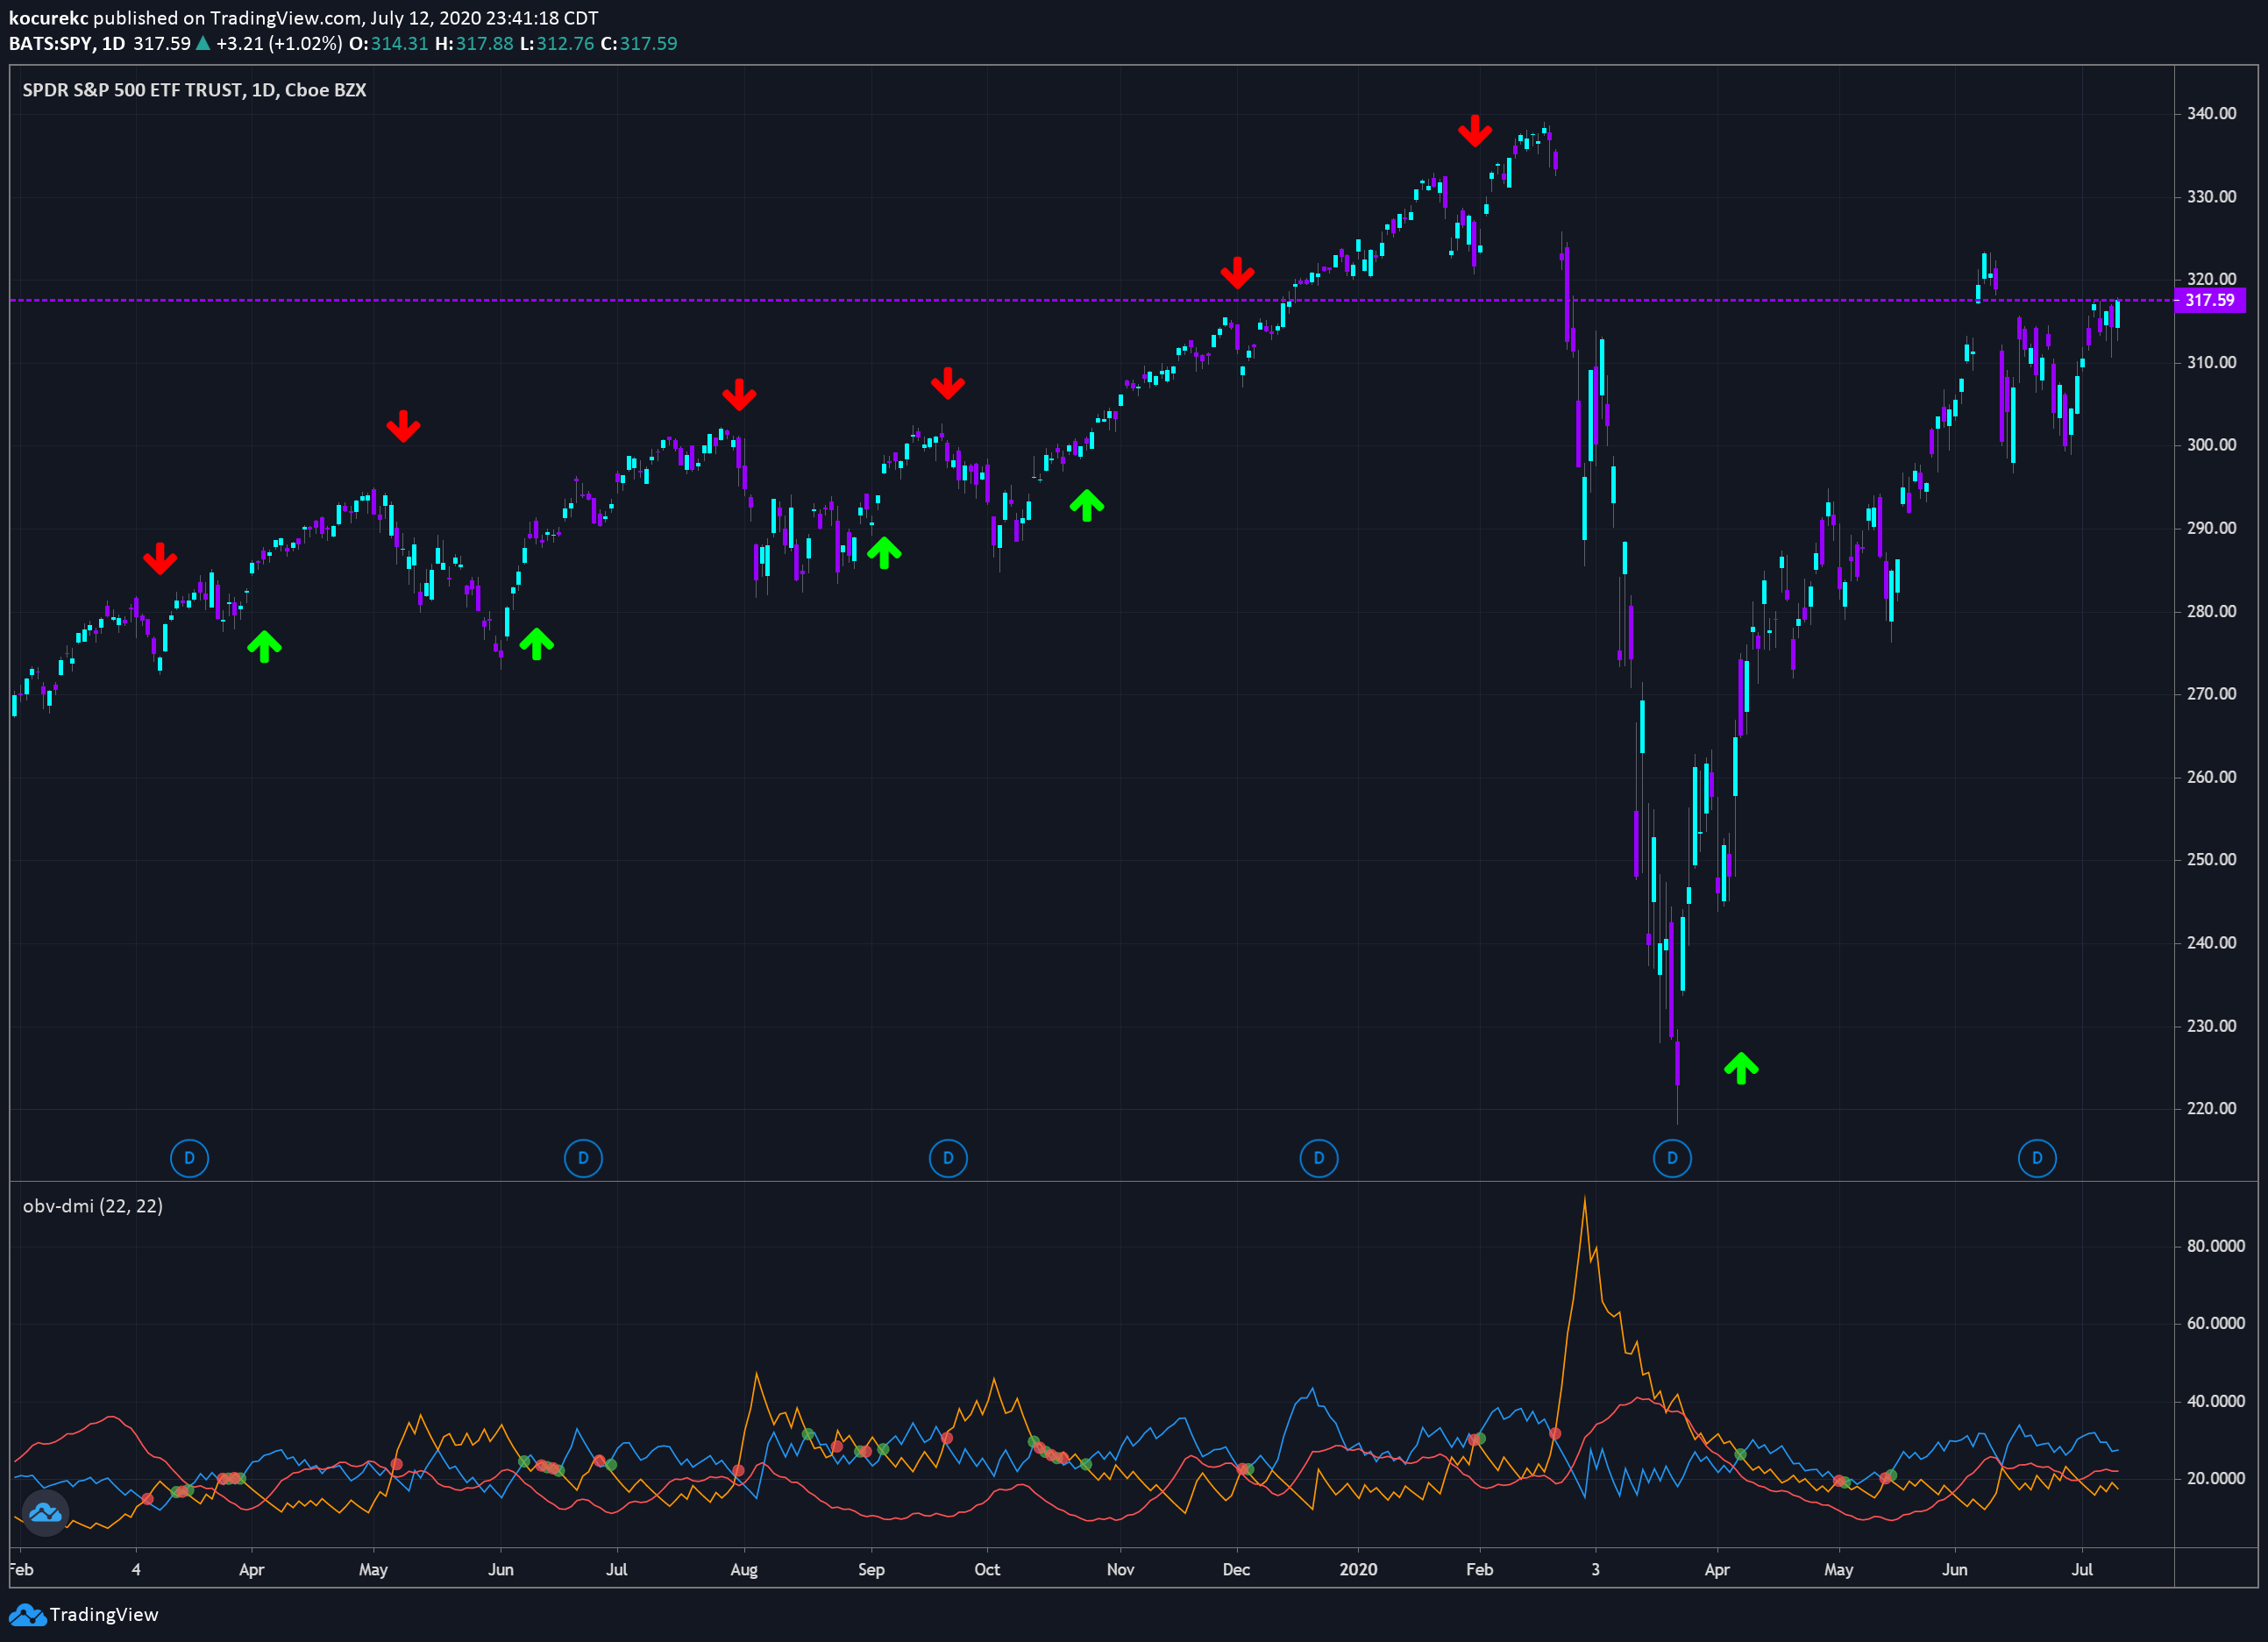The height and width of the screenshot is (1642, 2268).
Task: Click the 300.00 price axis label
Action: (x=2211, y=445)
